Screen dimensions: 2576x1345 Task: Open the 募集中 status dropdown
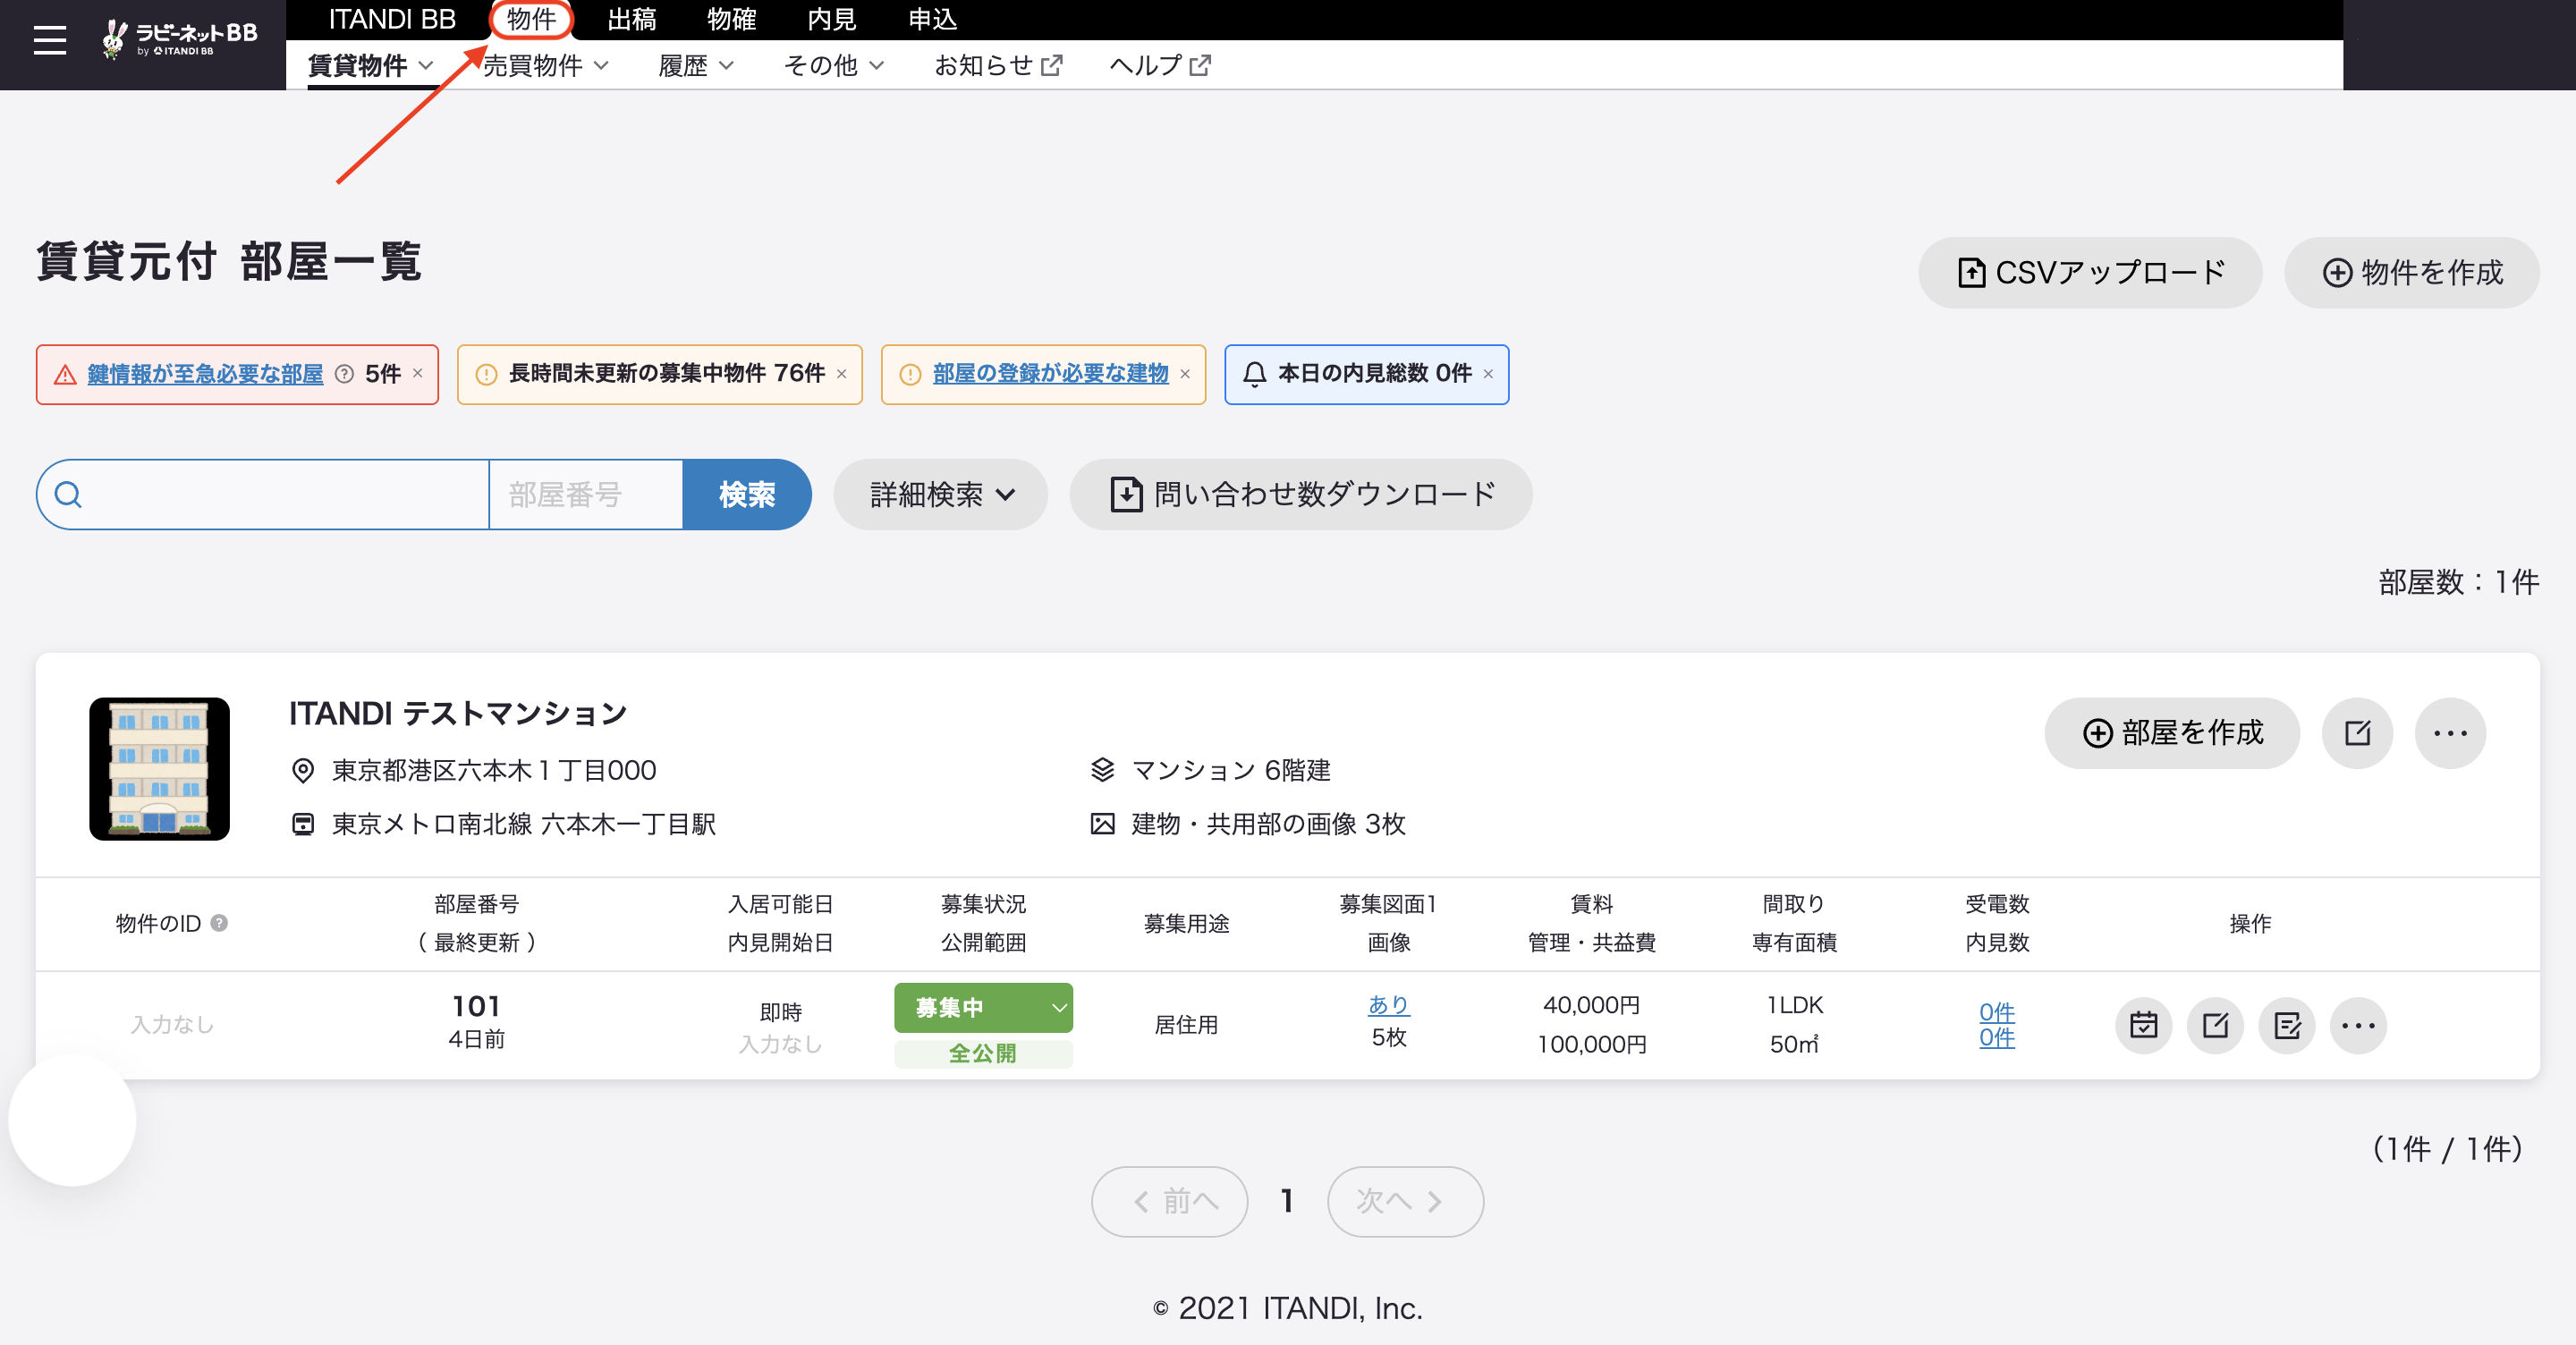point(983,1008)
